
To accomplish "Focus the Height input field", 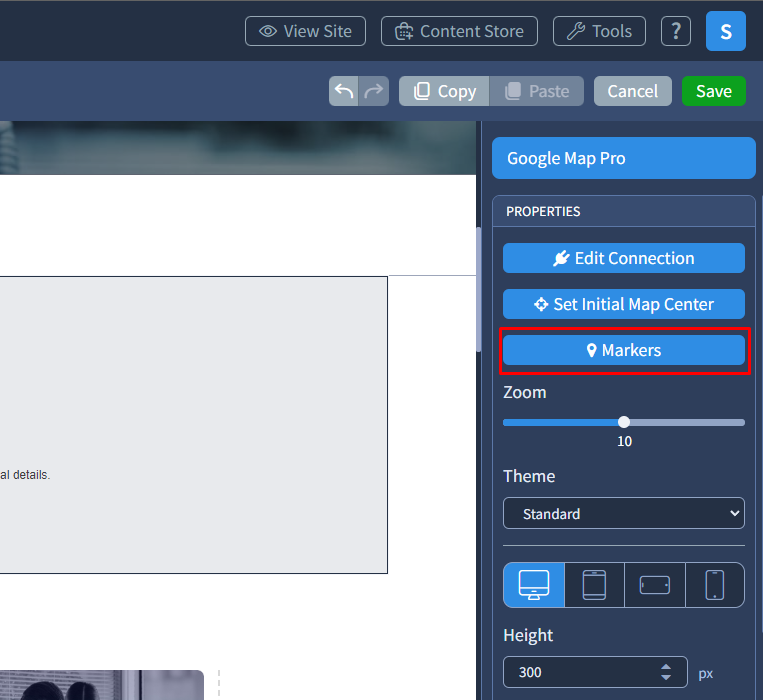I will 595,672.
